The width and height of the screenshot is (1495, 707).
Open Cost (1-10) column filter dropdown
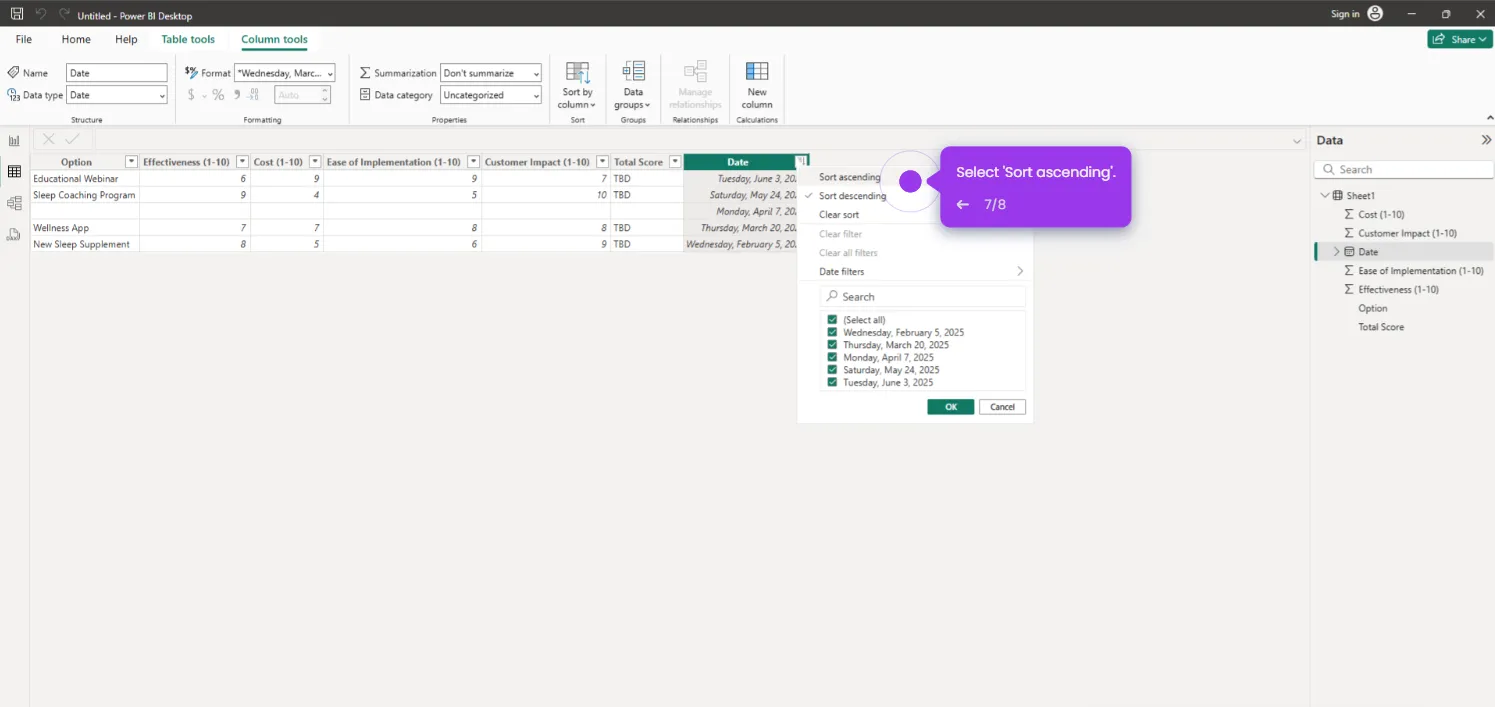tap(315, 162)
